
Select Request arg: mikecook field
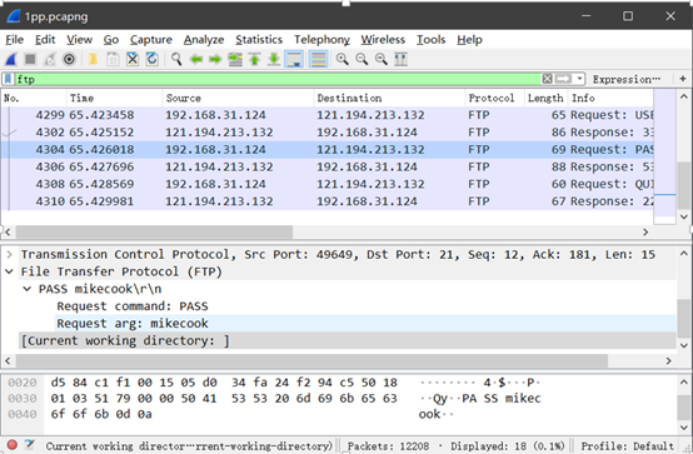[x=132, y=323]
